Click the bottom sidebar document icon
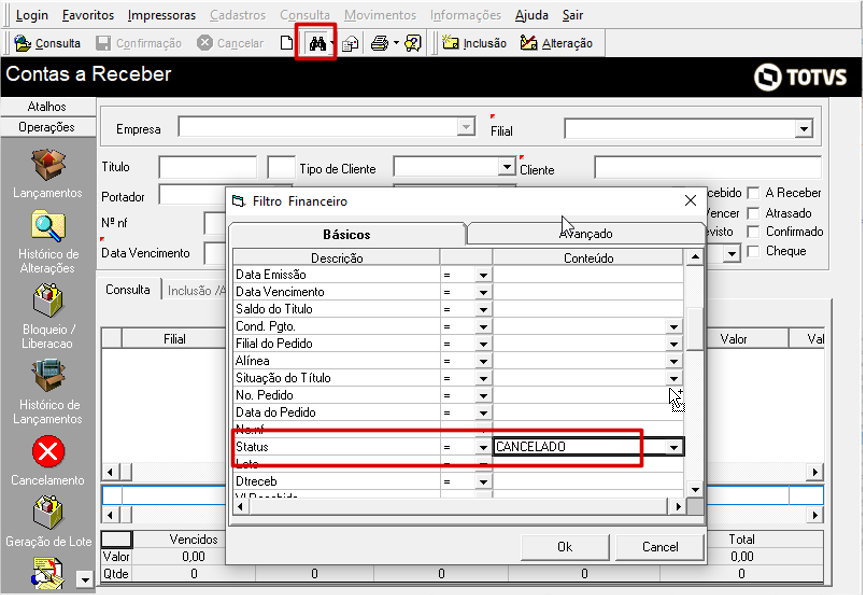This screenshot has width=863, height=595. pos(48,574)
